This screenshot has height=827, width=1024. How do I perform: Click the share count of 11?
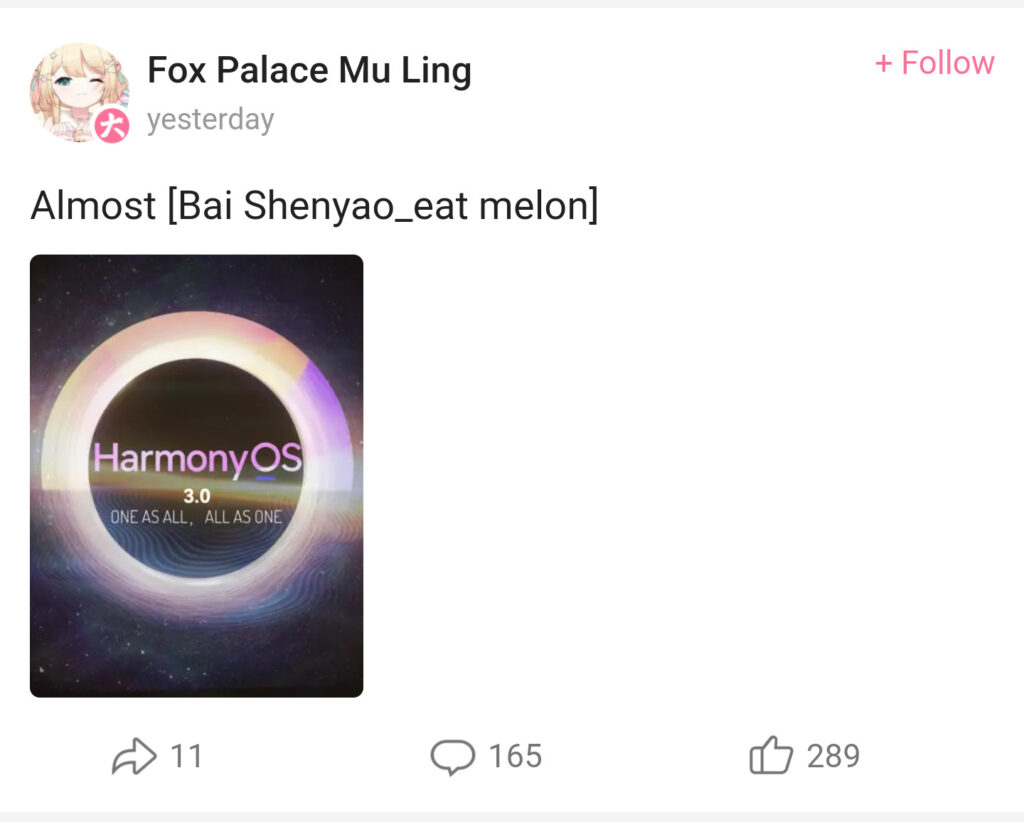click(x=186, y=756)
